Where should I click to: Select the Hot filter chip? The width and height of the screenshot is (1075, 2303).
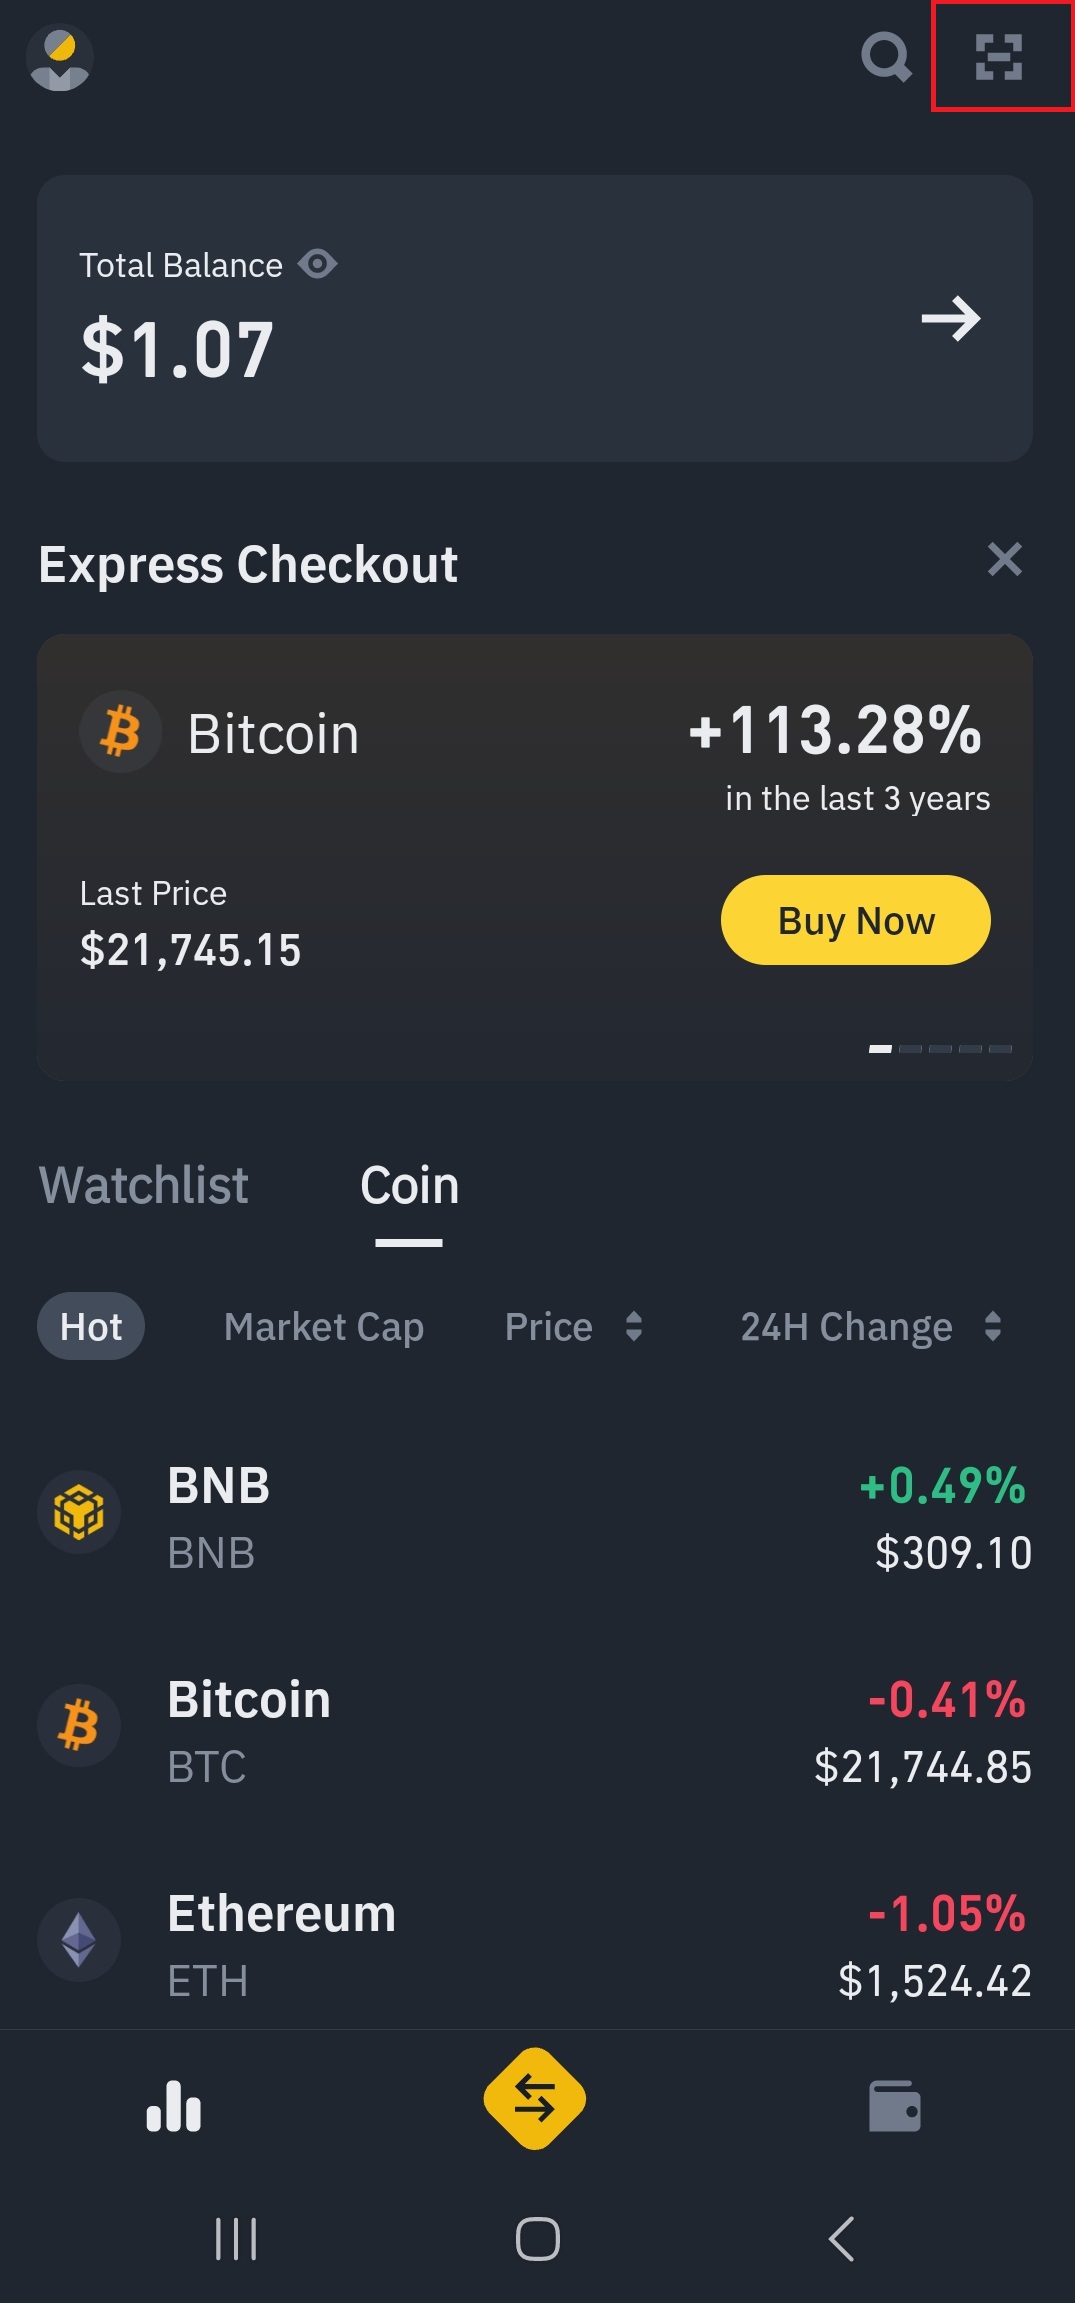[91, 1327]
